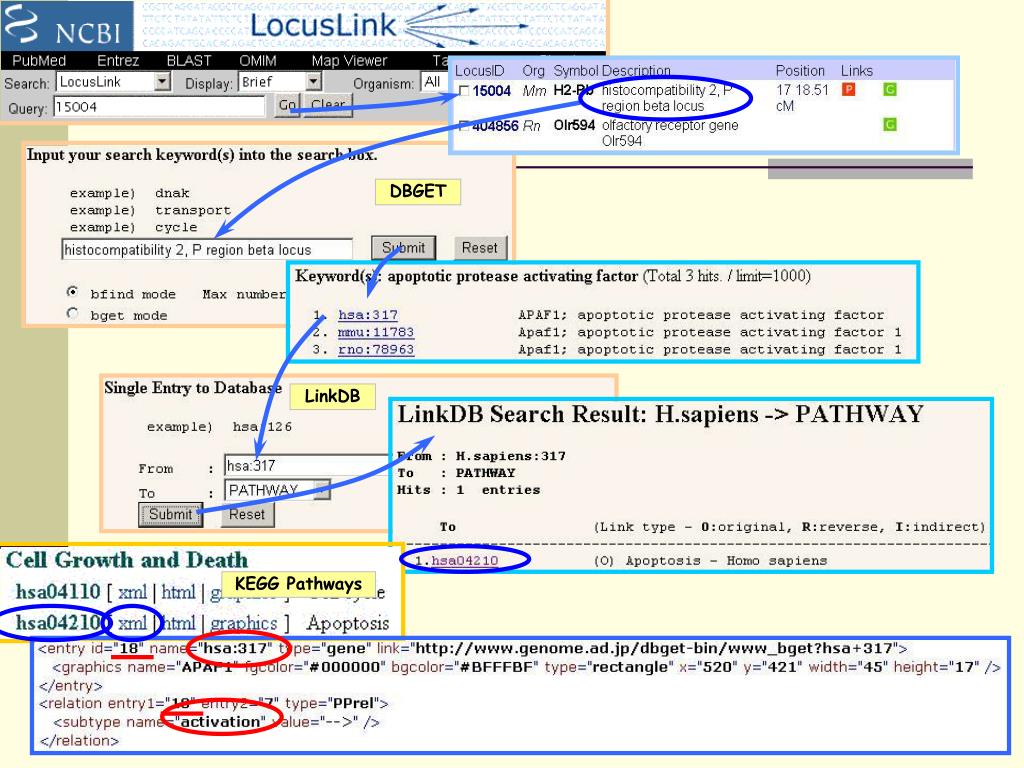Viewport: 1024px width, 768px height.
Task: Click the Clear button next to Query
Action: click(327, 104)
